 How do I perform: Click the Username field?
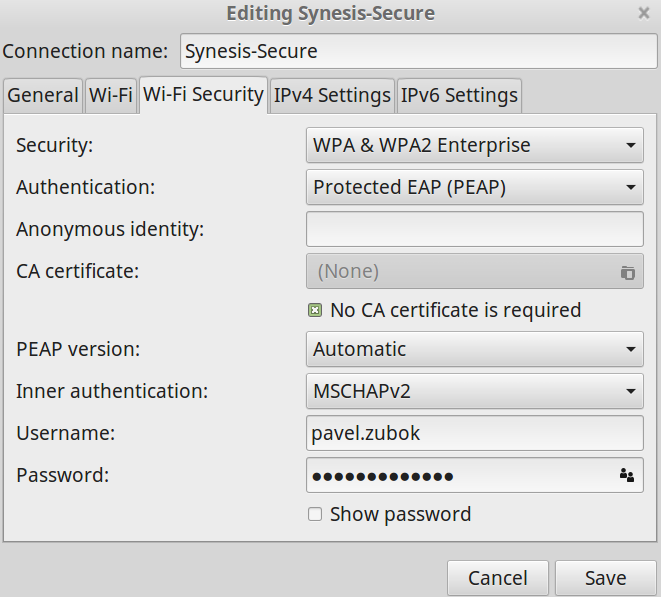click(475, 433)
